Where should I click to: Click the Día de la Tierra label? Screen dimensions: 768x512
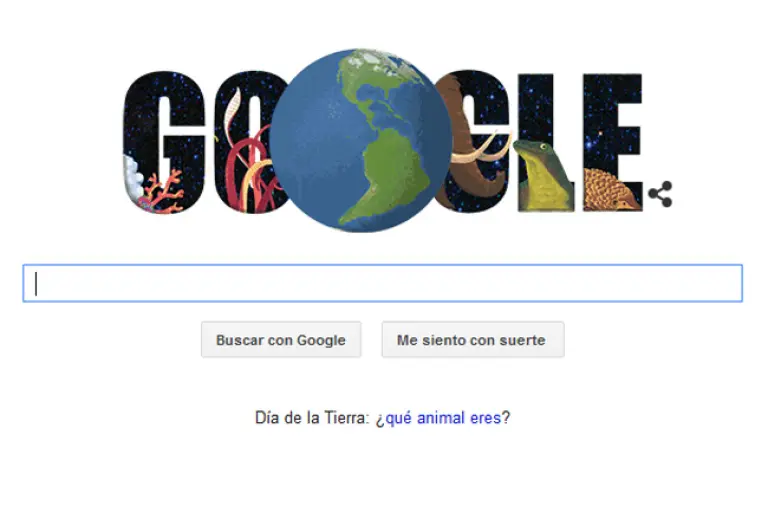point(312,418)
